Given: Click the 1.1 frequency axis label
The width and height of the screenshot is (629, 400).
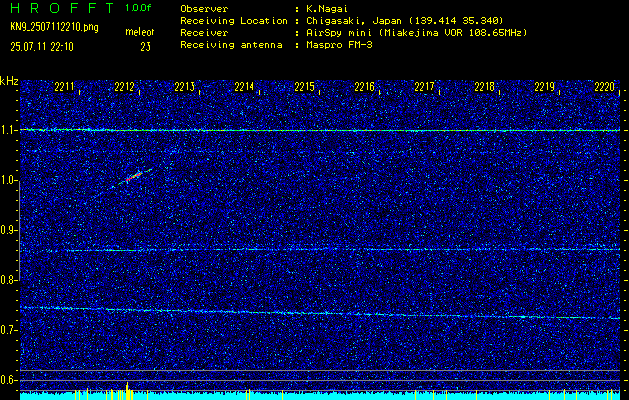Looking at the screenshot, I should click(7, 130).
